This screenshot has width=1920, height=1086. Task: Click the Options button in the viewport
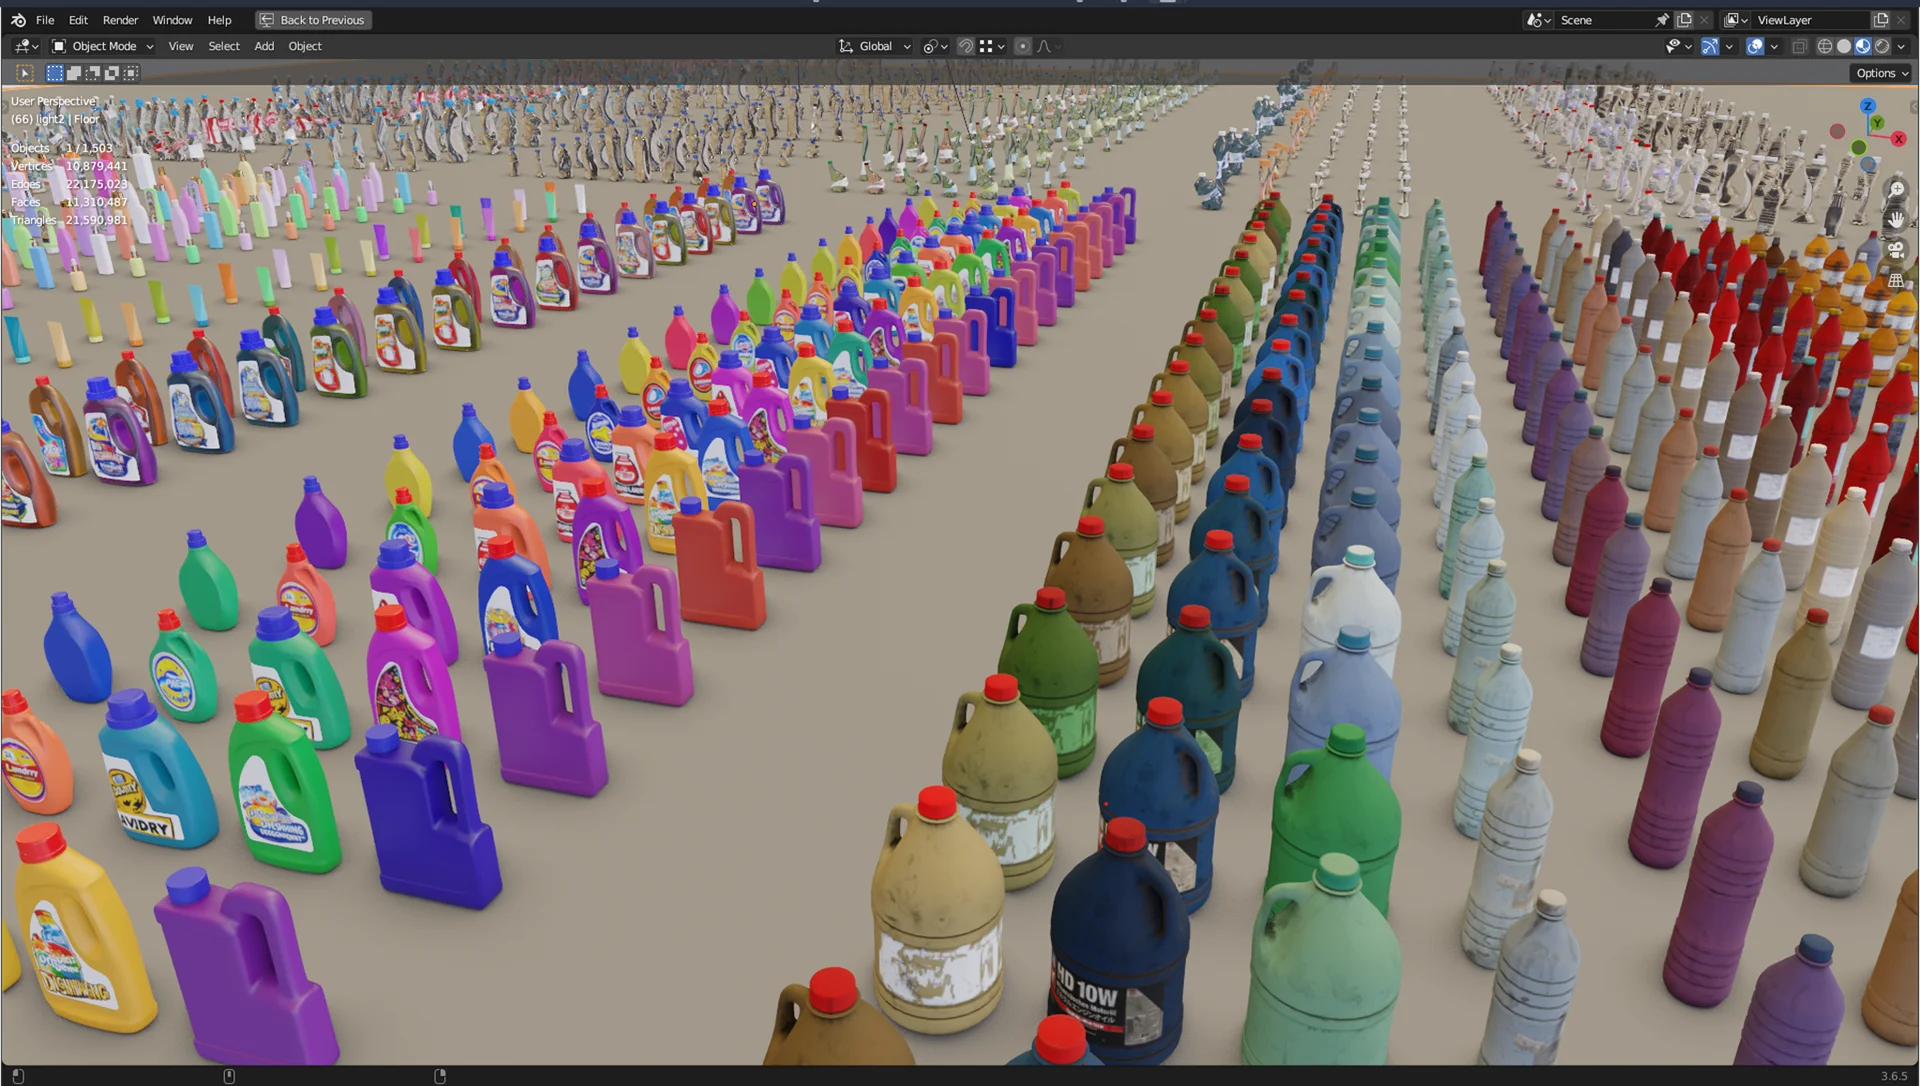[1879, 72]
